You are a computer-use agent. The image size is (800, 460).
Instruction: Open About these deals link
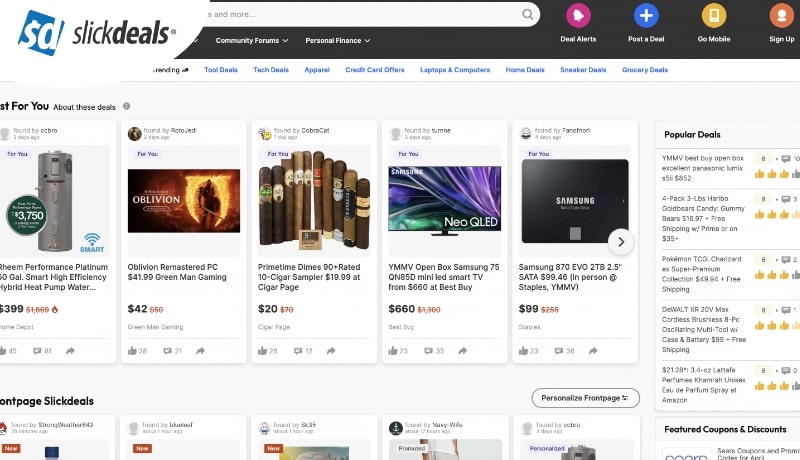pyautogui.click(x=84, y=107)
